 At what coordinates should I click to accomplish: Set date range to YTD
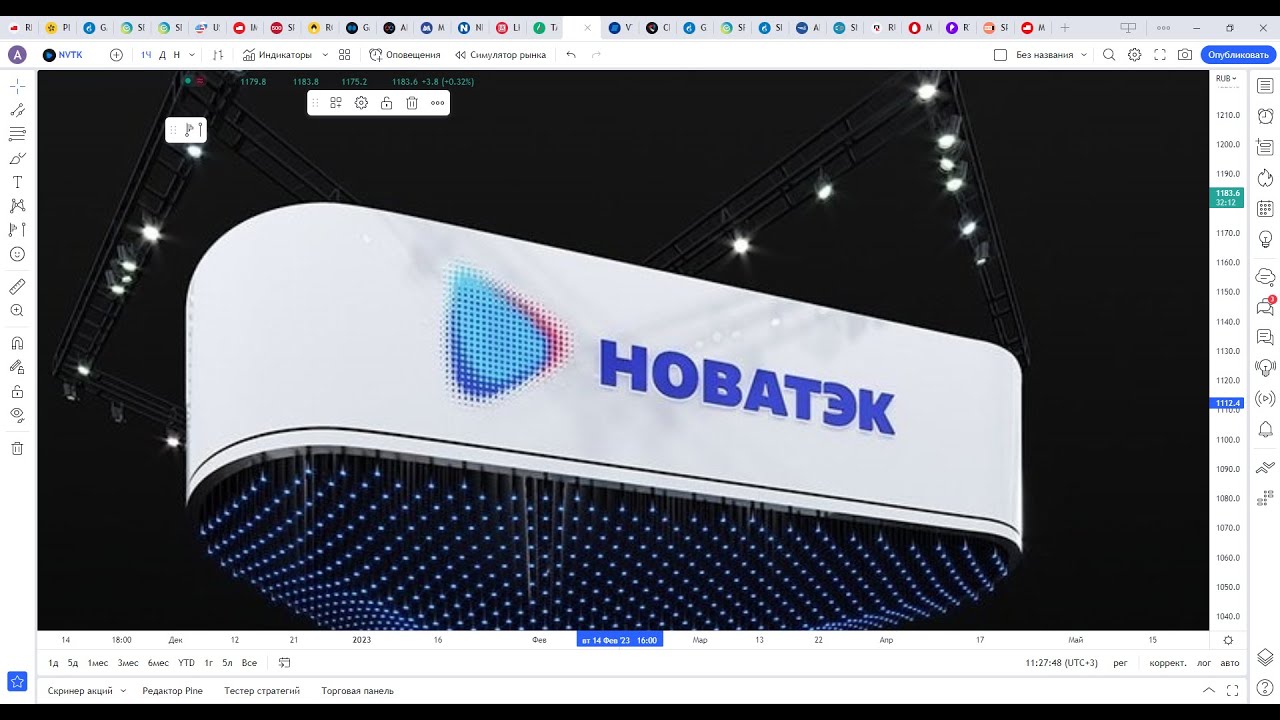click(x=186, y=663)
